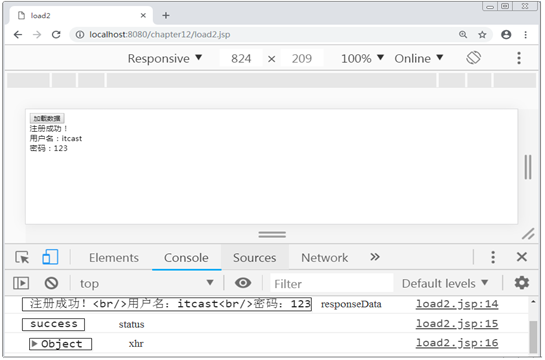The width and height of the screenshot is (545, 360).
Task: Open Responsive device dropdown
Action: [x=165, y=58]
